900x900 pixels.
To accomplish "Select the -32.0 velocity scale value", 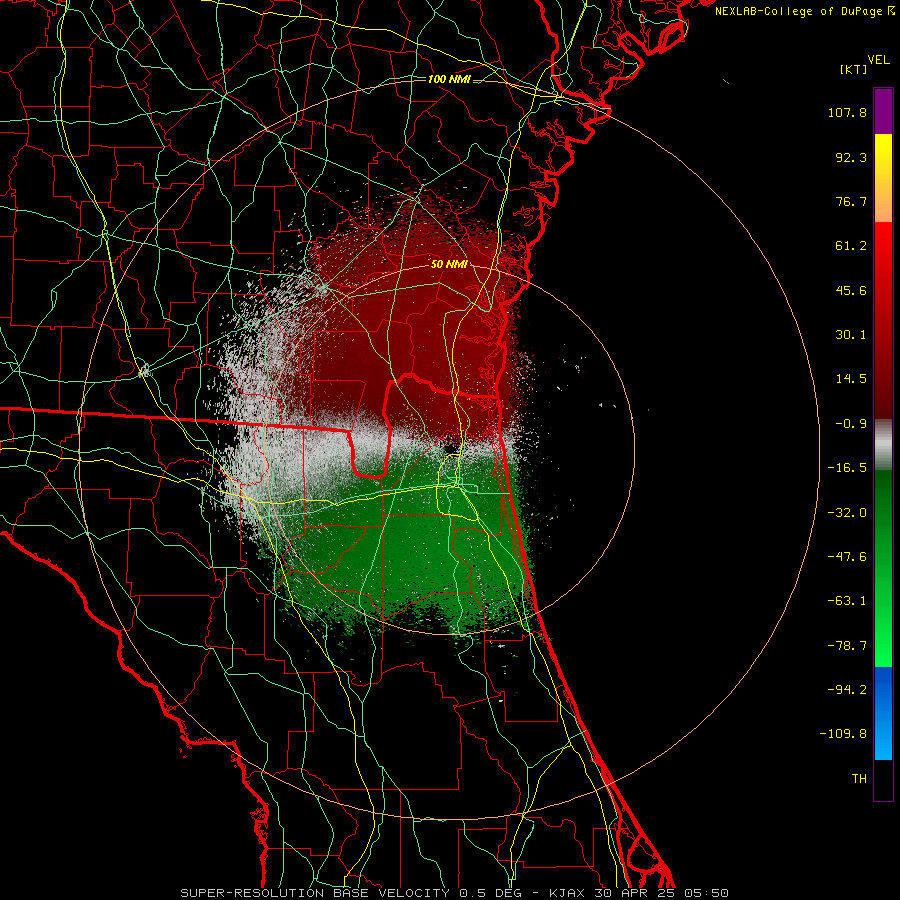I will (x=847, y=513).
